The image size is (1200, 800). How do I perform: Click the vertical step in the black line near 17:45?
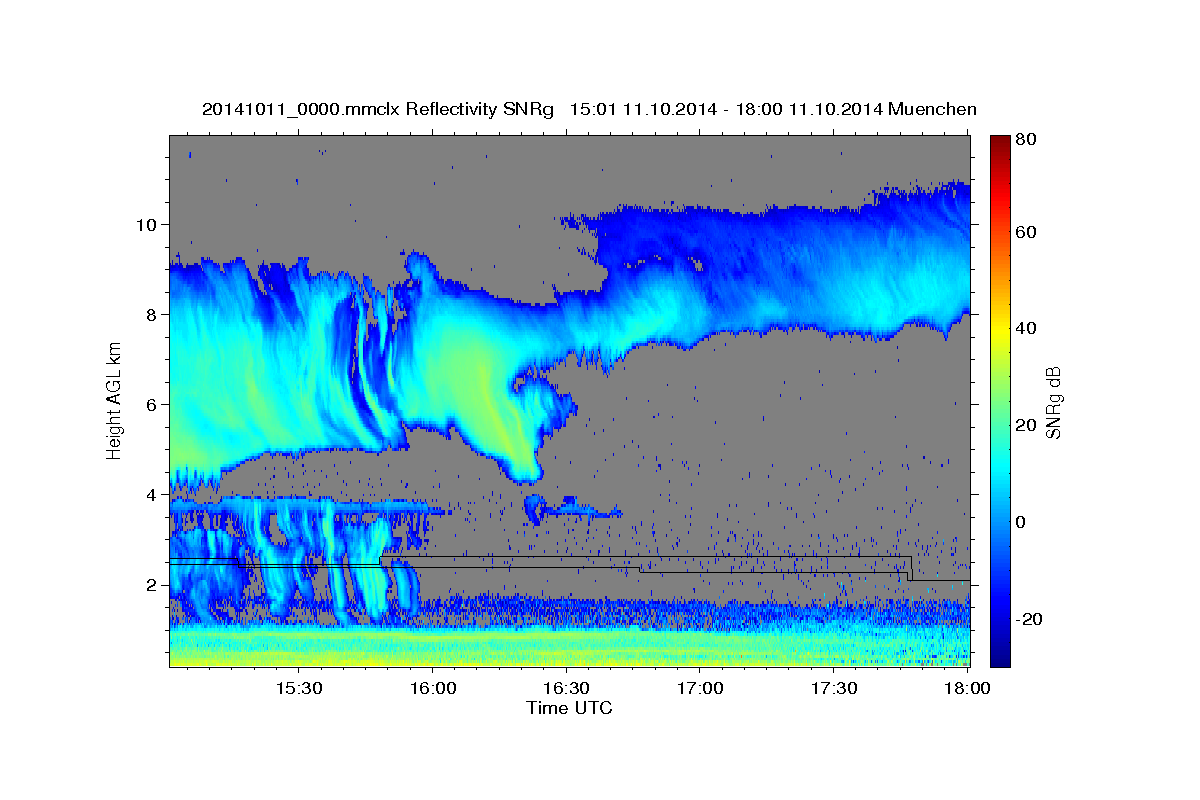910,568
